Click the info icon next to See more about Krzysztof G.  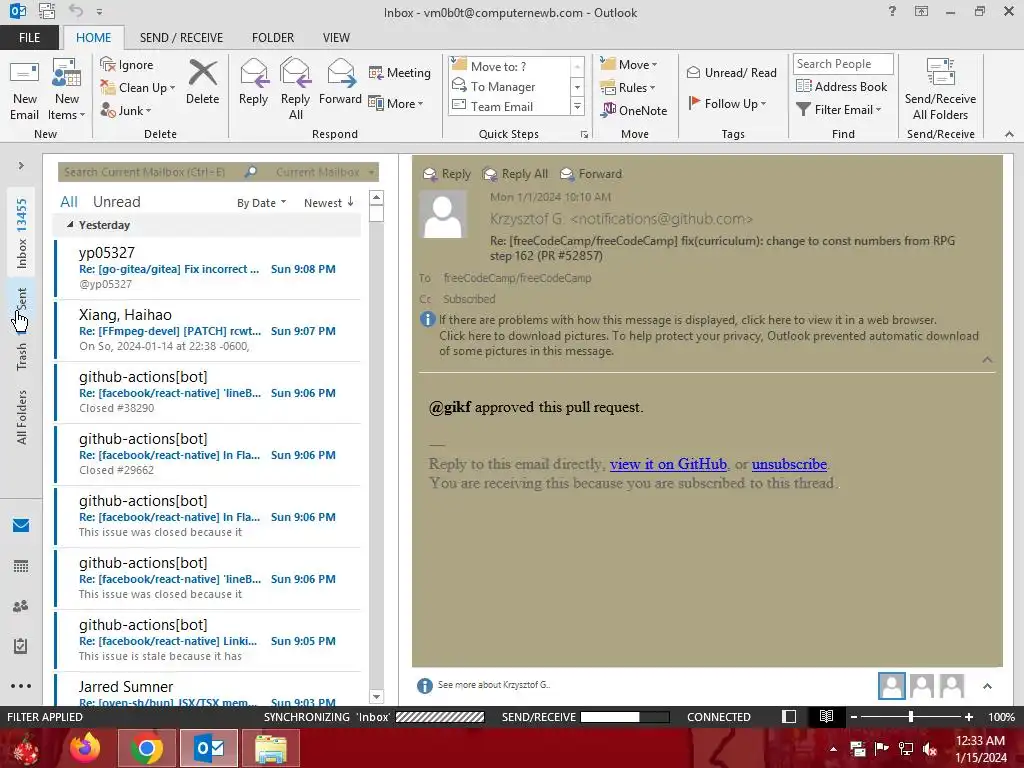(x=424, y=686)
